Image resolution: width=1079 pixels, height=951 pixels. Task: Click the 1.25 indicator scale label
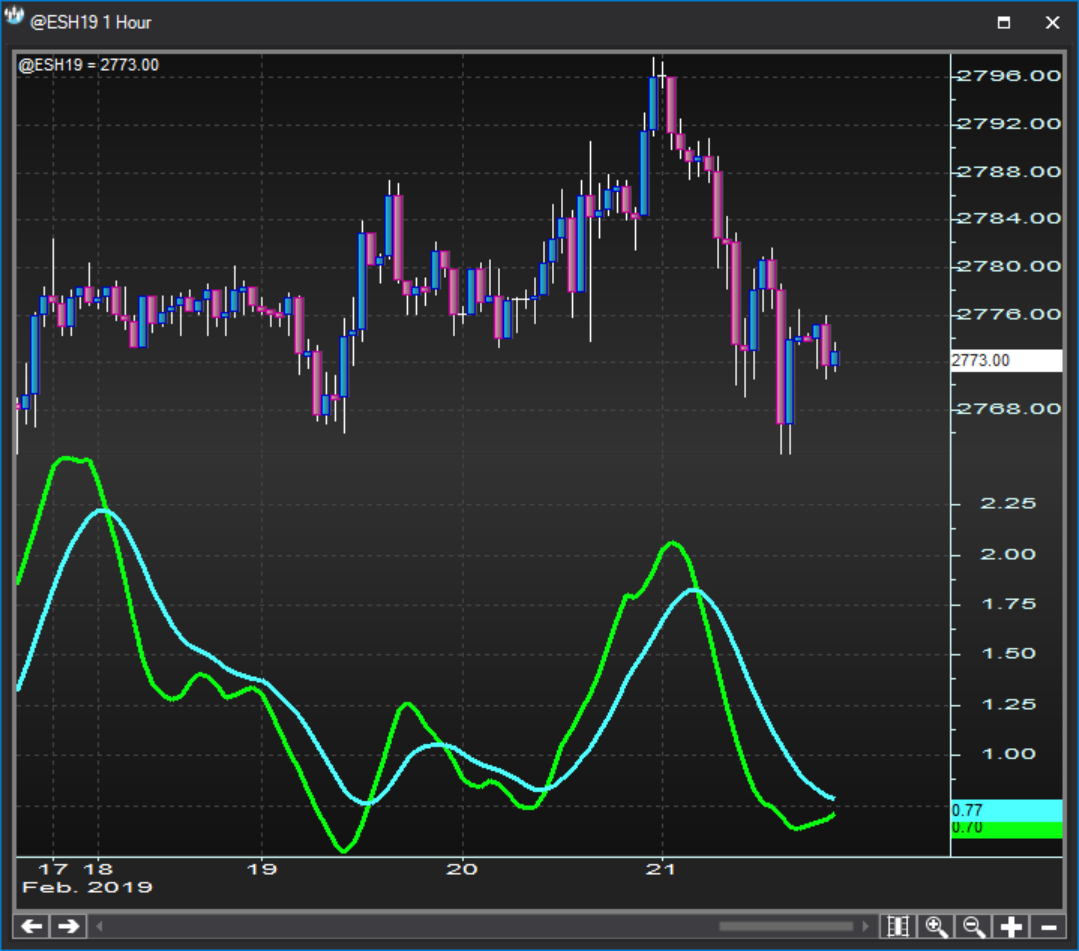(x=1008, y=705)
